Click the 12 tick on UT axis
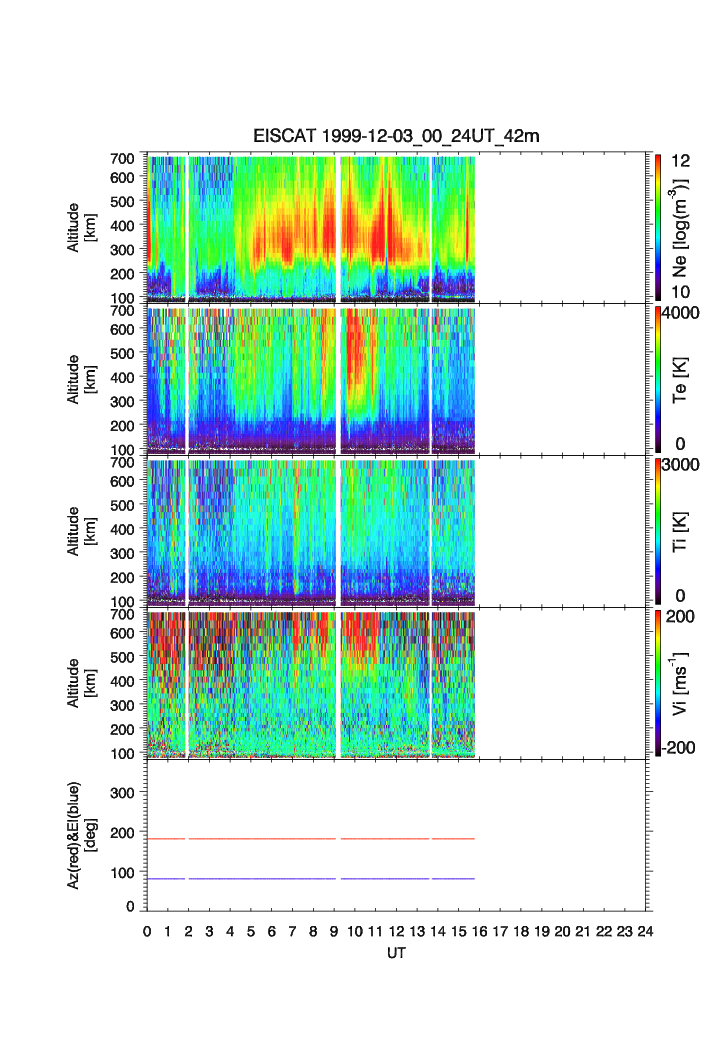This screenshot has width=708, height=1063. [x=396, y=932]
